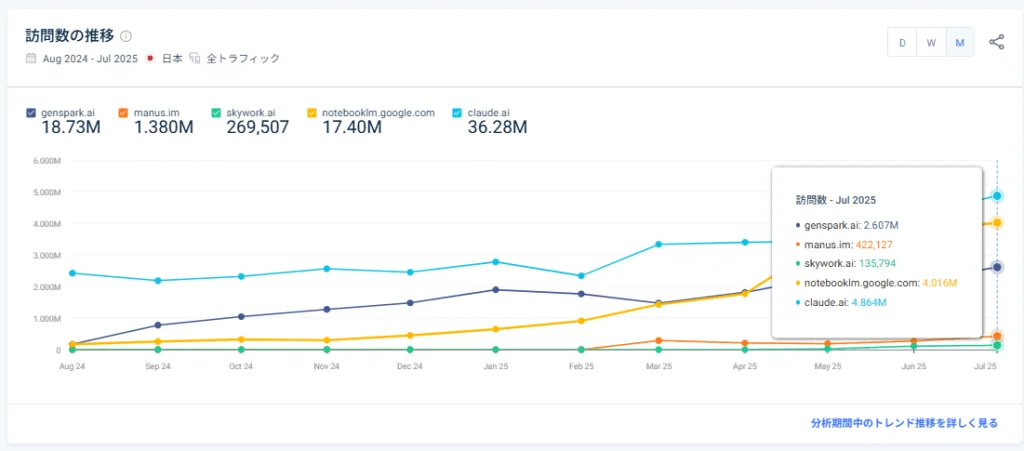
Task: Click tooltip header 訪問数 - Jul 2025
Action: (x=836, y=200)
